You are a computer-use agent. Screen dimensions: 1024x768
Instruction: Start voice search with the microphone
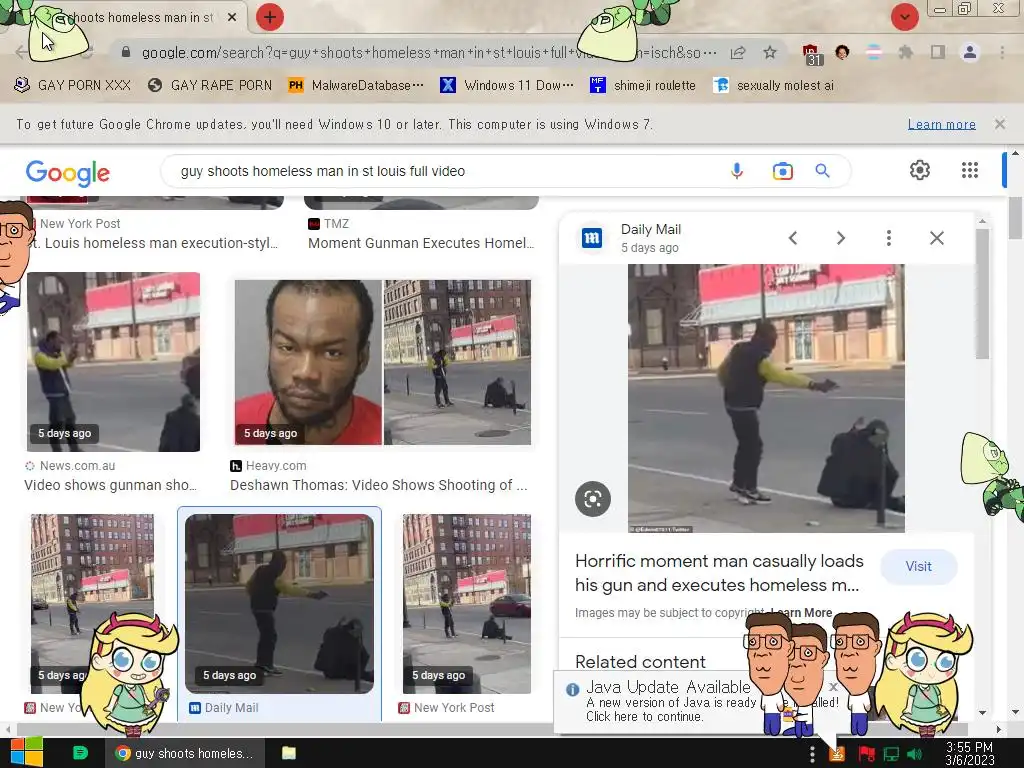(737, 171)
